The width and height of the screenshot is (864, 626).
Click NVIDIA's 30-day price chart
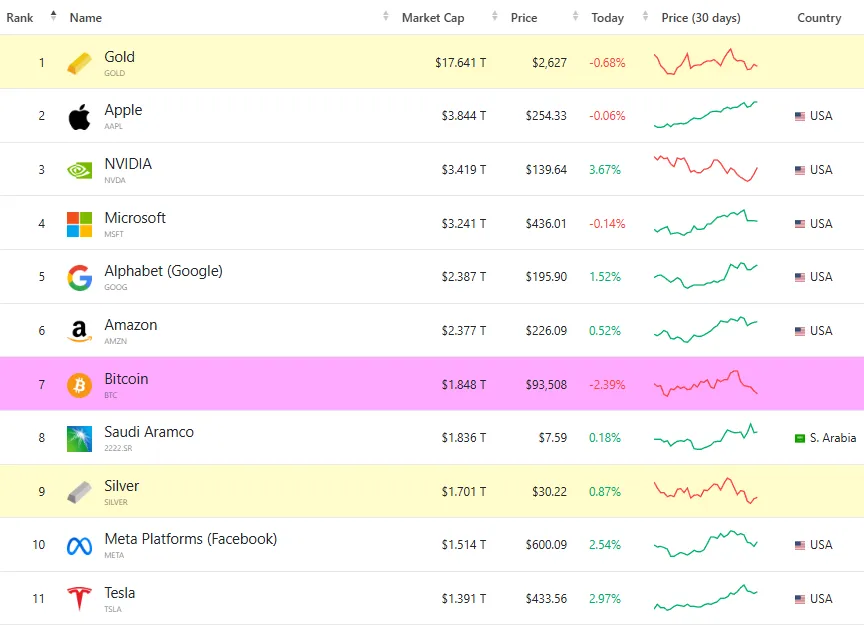[705, 169]
